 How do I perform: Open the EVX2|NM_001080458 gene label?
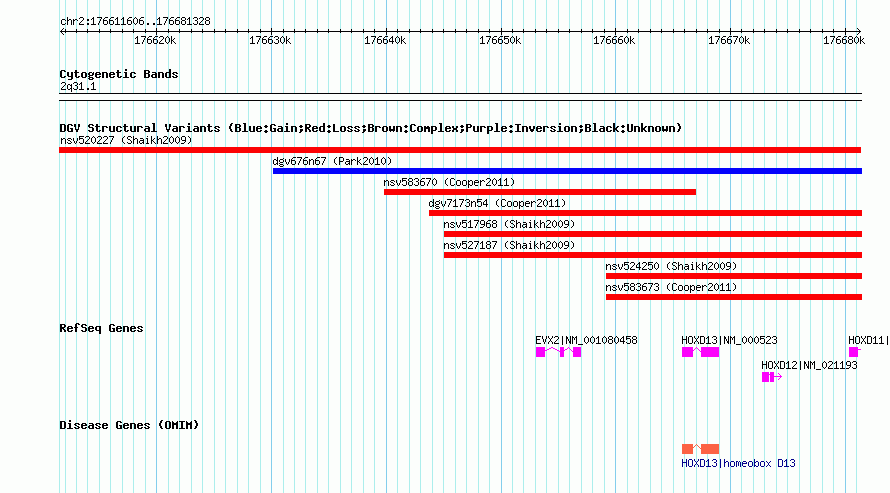(x=586, y=340)
